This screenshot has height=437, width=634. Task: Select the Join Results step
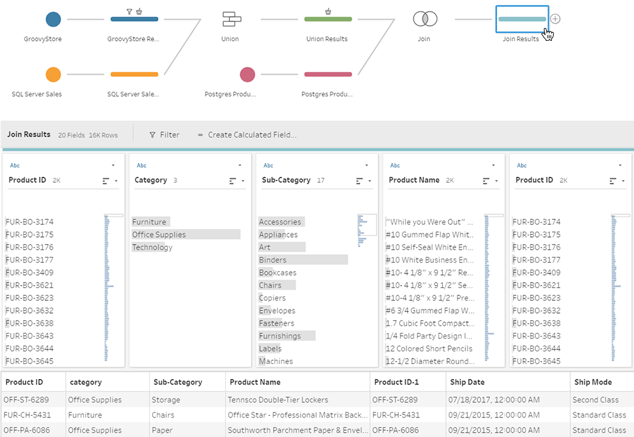tap(522, 19)
